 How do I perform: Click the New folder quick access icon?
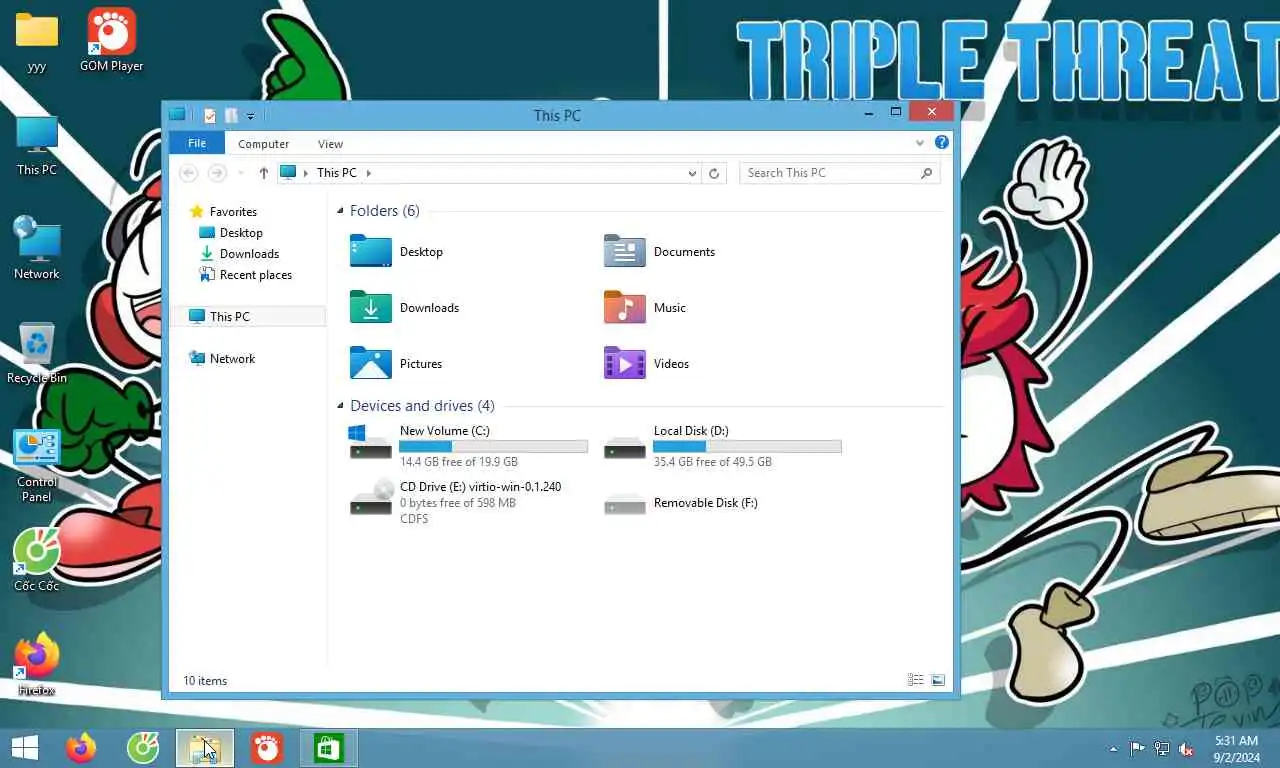(231, 115)
